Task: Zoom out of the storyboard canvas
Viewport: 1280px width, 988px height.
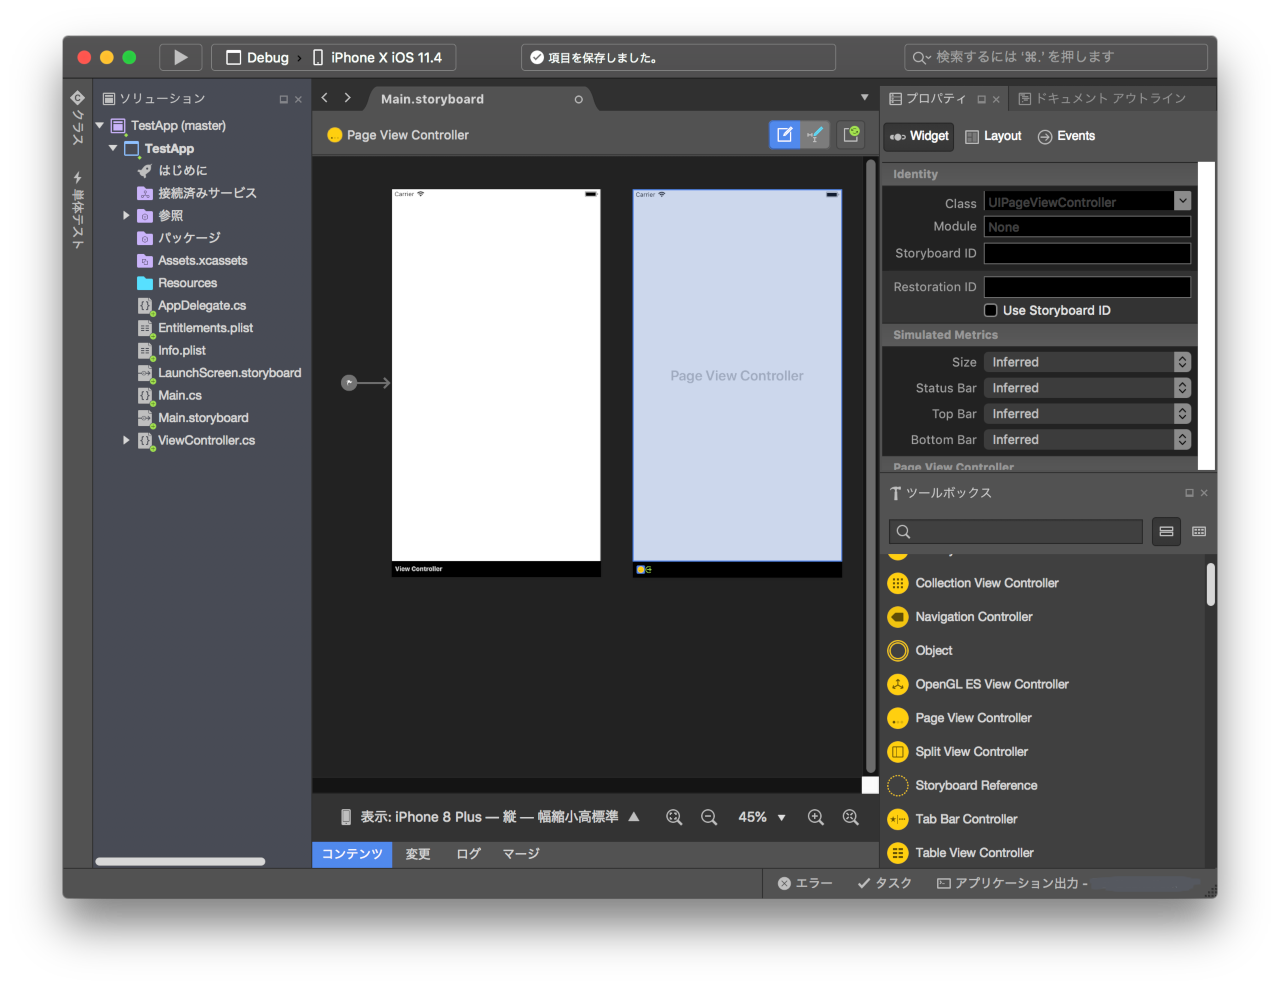Action: click(x=709, y=817)
